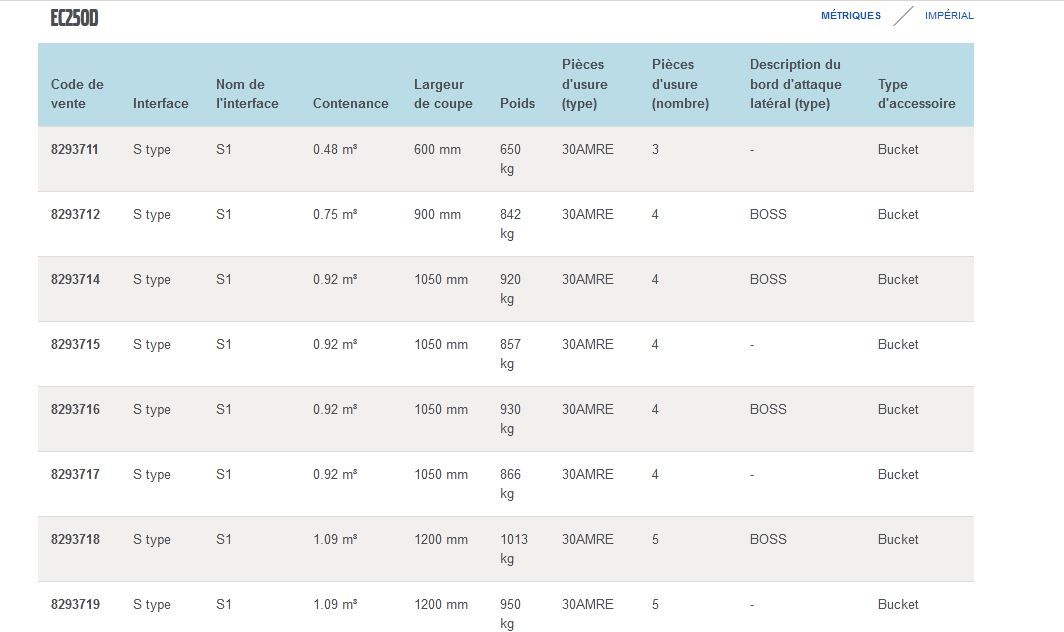Select sales code 8293718

tap(75, 540)
